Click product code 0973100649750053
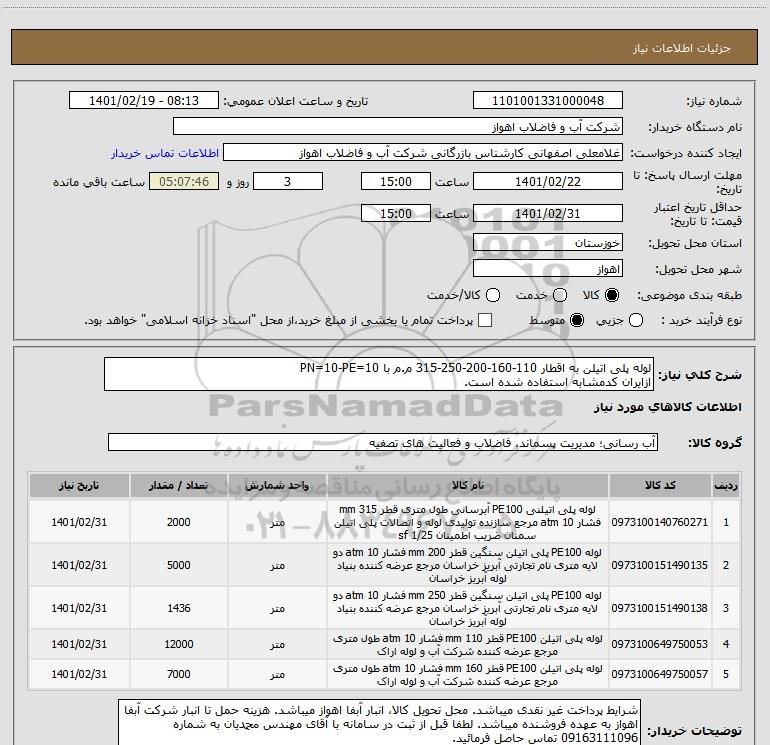 click(660, 644)
